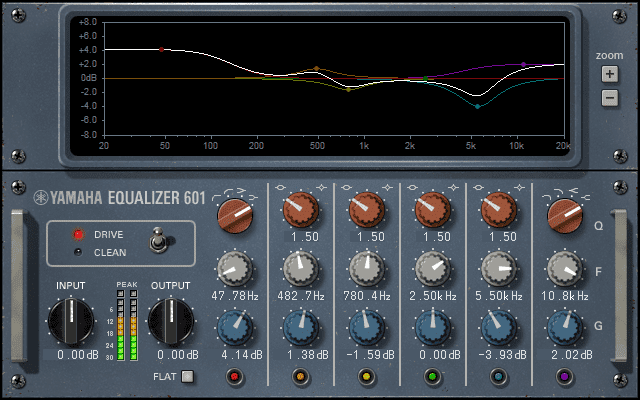Click the -1.59dB gain value
This screenshot has height=400, width=640.
pos(370,355)
